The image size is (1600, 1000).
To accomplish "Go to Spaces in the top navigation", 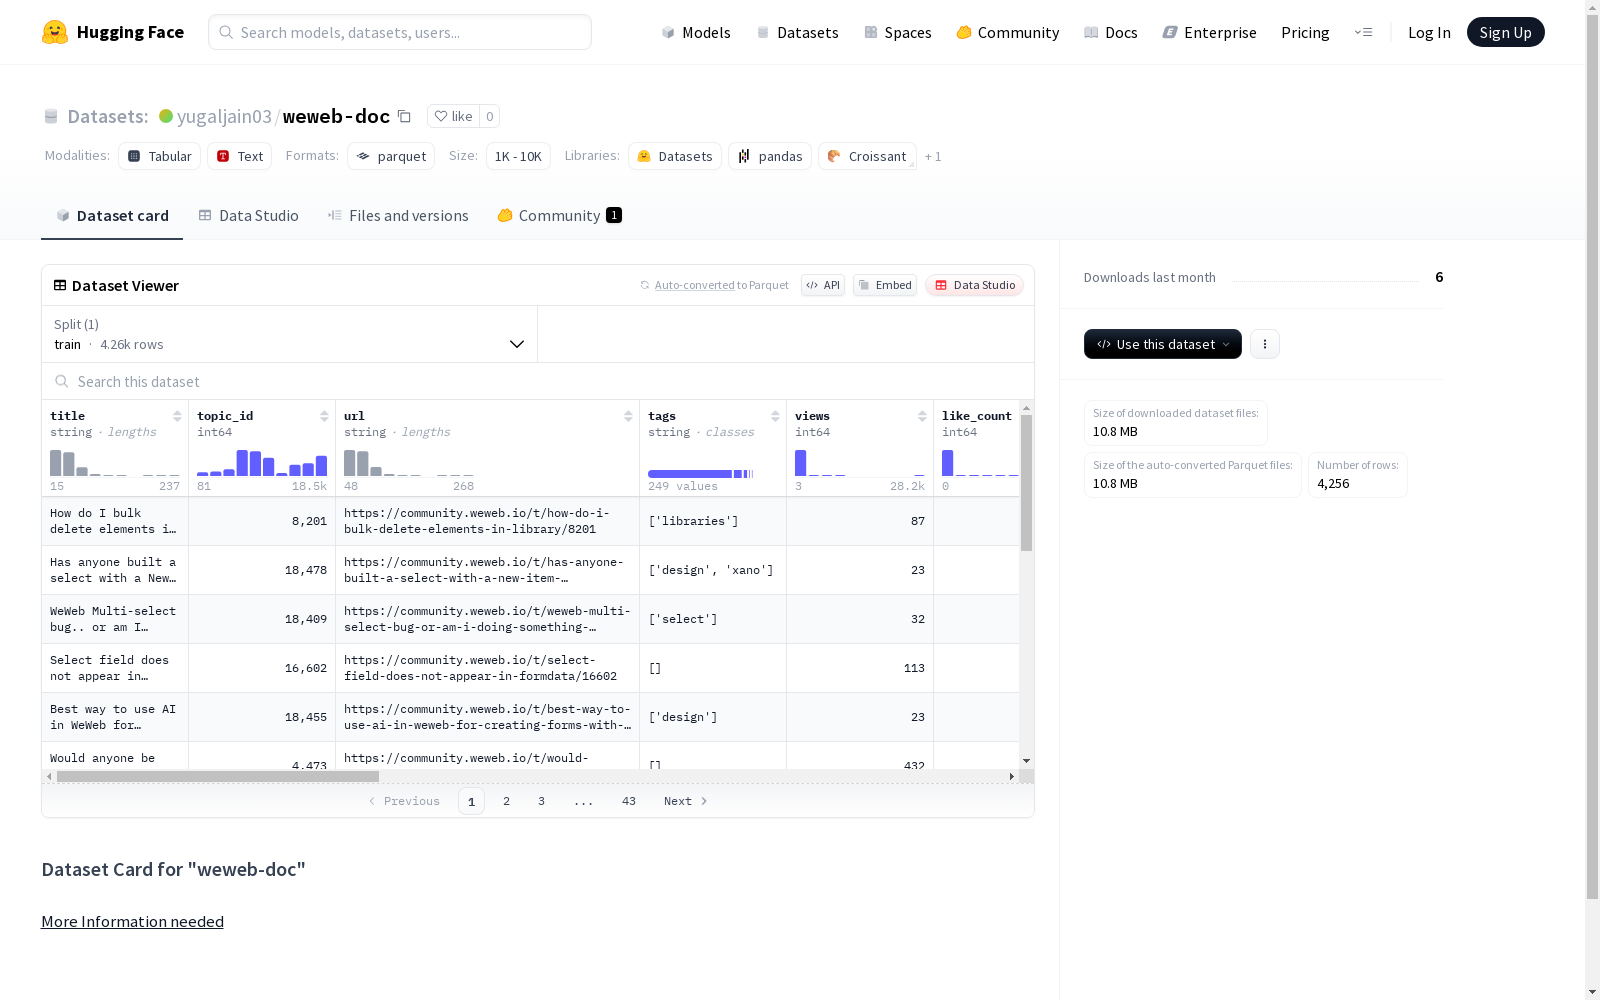I will [898, 32].
